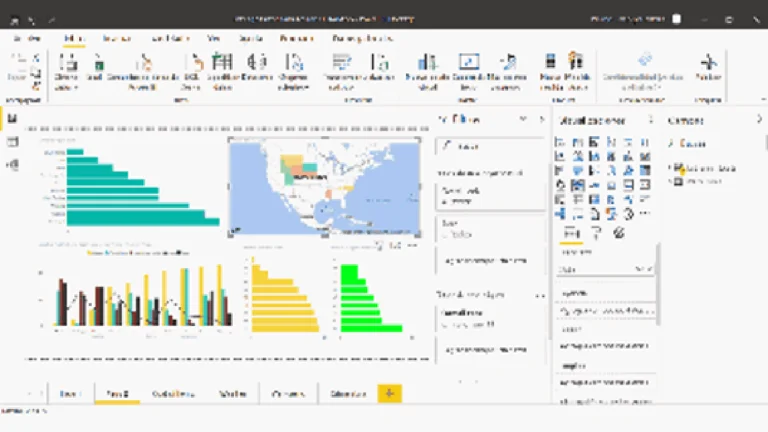This screenshot has width=768, height=432.
Task: Select the stacked bar chart visualization icon
Action: (x=560, y=142)
